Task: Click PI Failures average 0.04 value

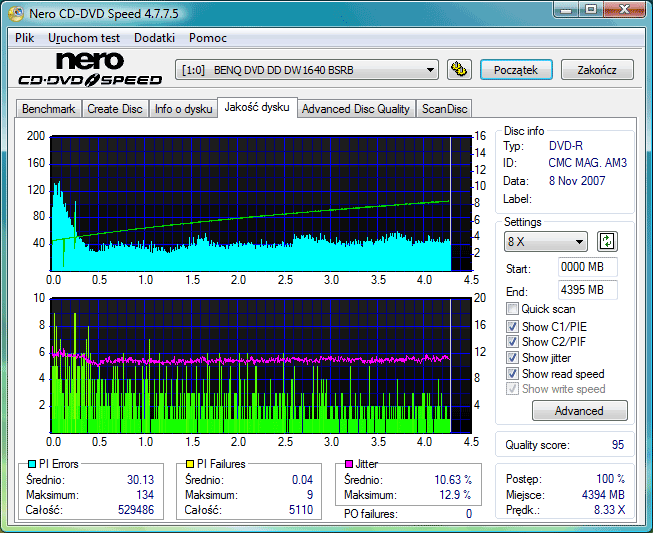Action: tap(302, 480)
